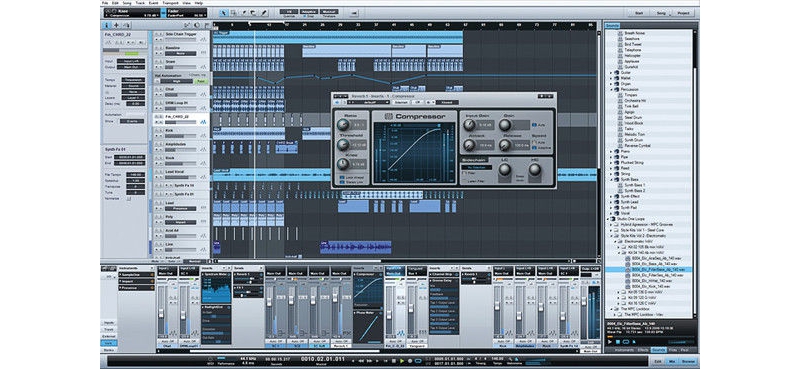The width and height of the screenshot is (800, 369).
Task: Click the Snare track volume slider
Action: [x=181, y=66]
